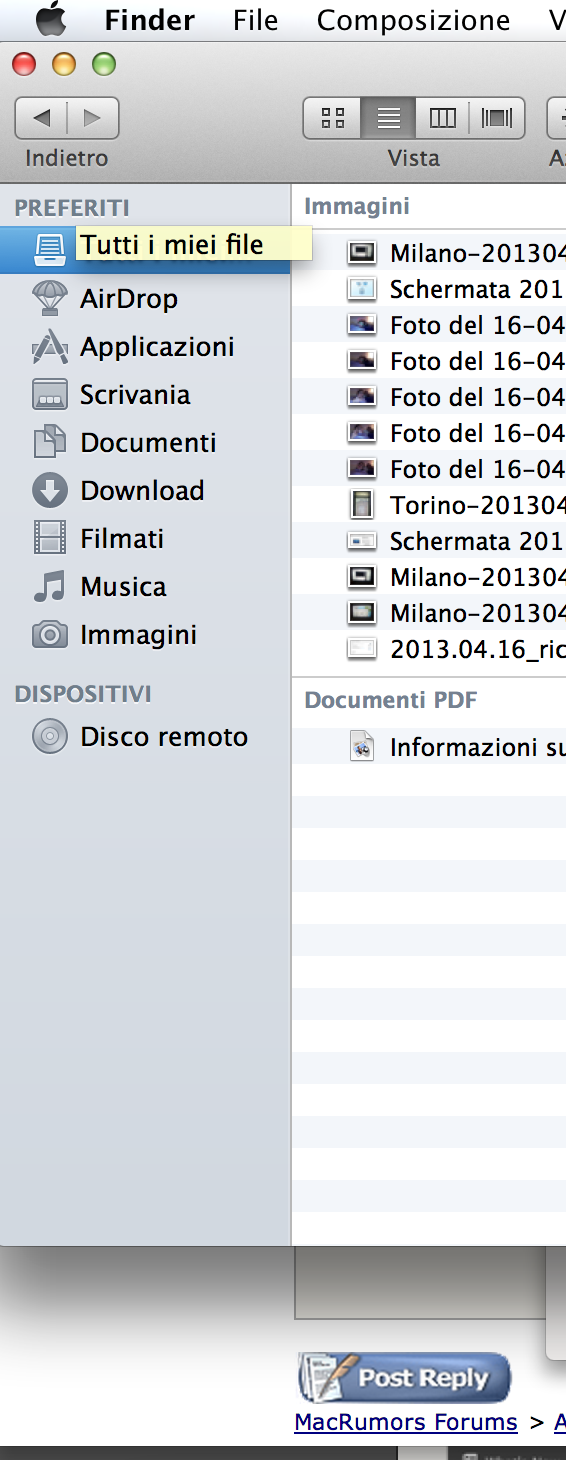Select Applicazioni icon in sidebar
Viewport: 566px width, 1460px height.
(x=50, y=347)
